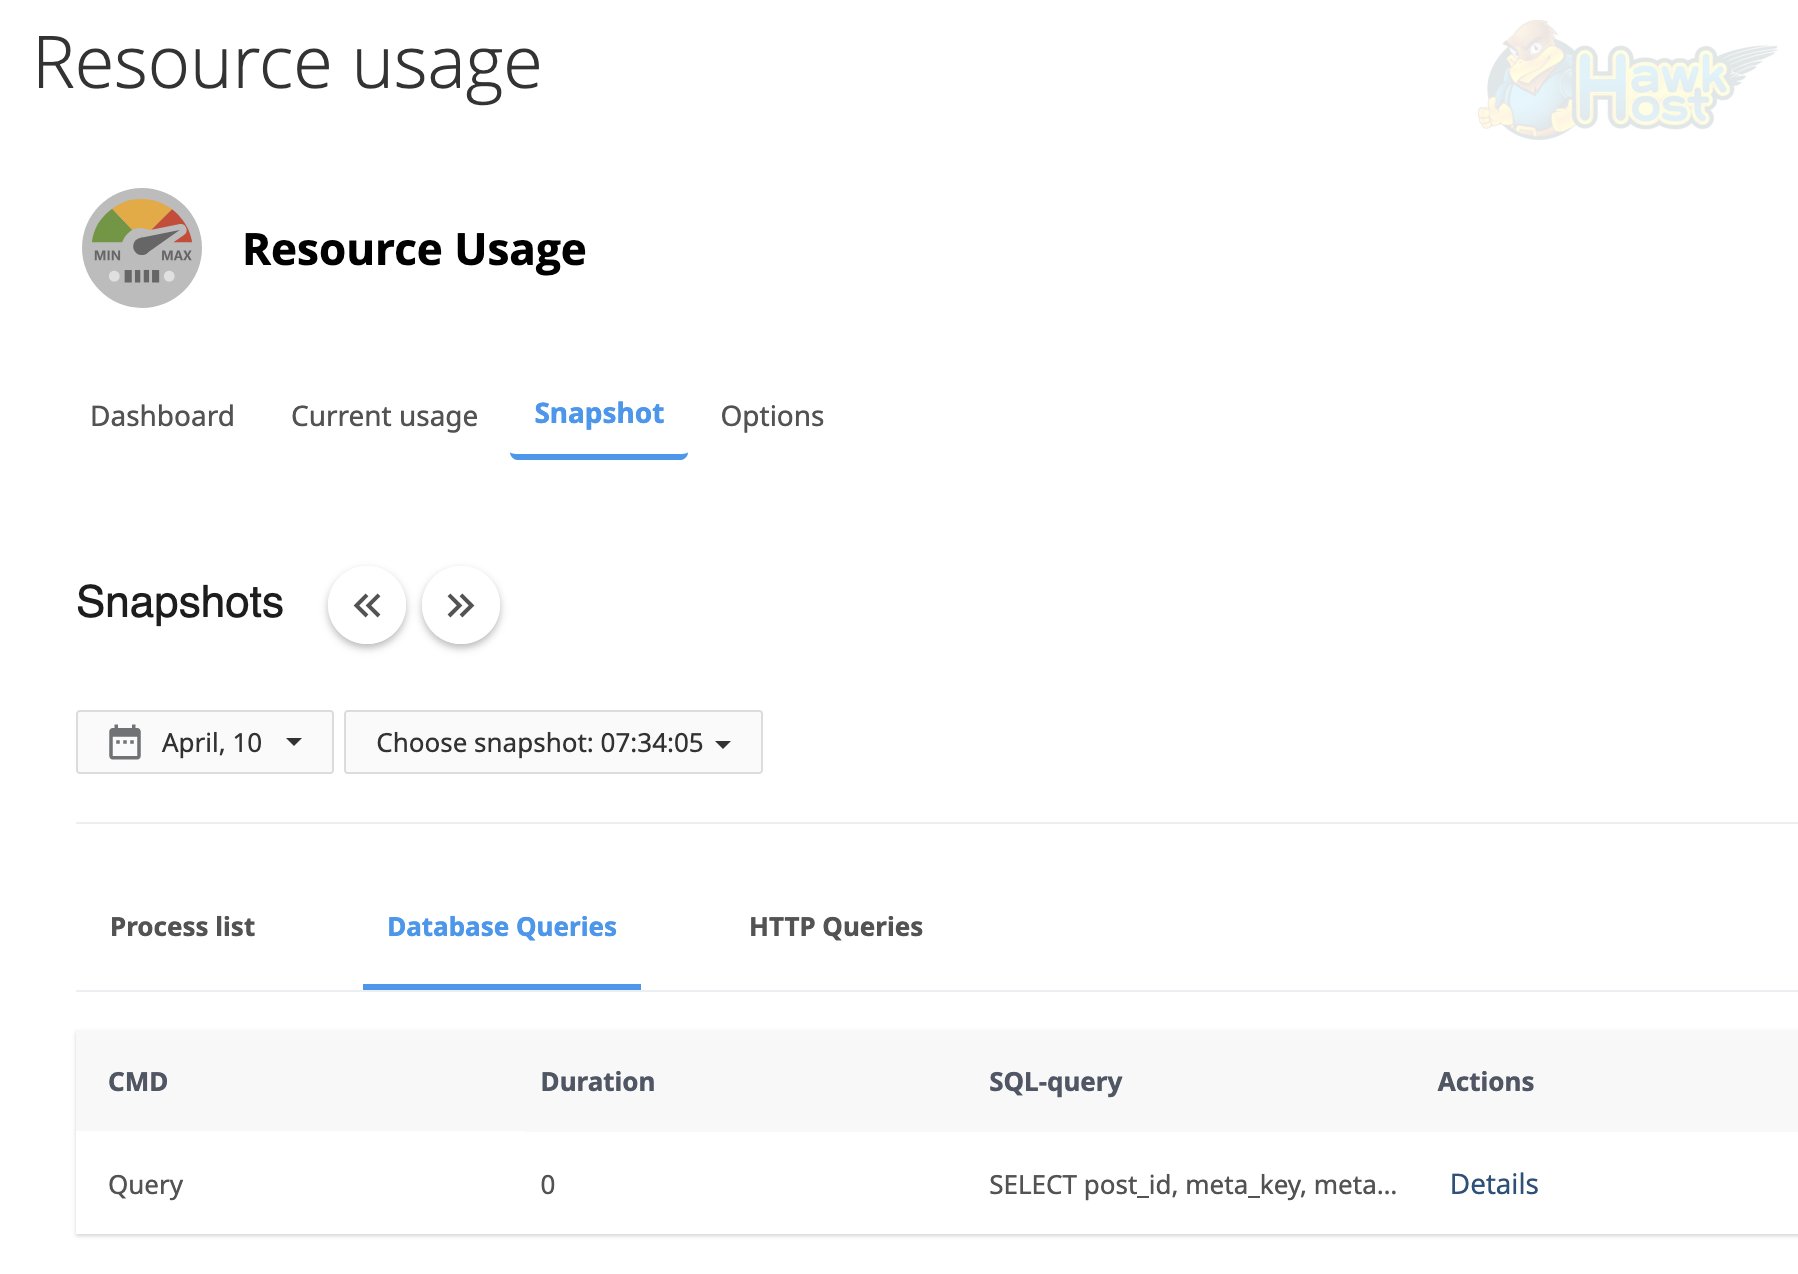1798x1274 pixels.
Task: Open the Current usage tab
Action: (384, 415)
